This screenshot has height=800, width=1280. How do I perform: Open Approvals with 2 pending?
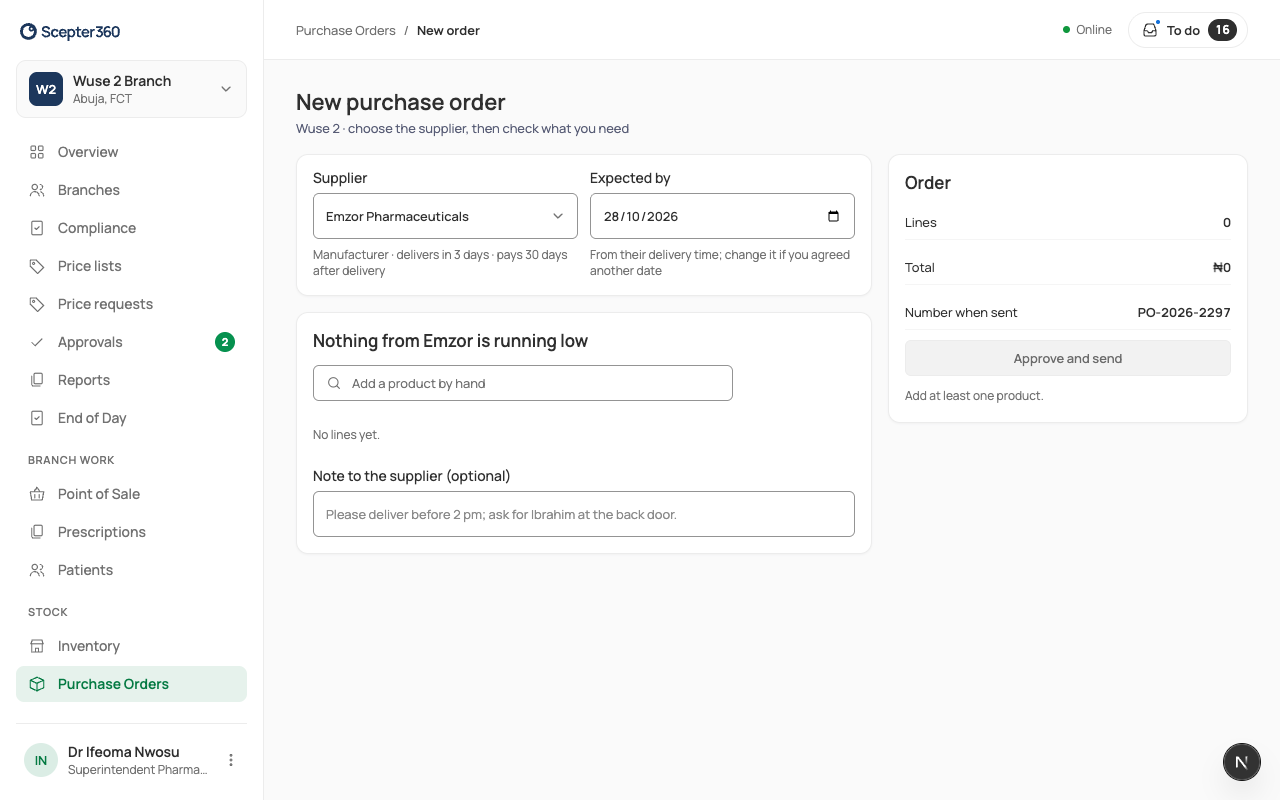131,342
